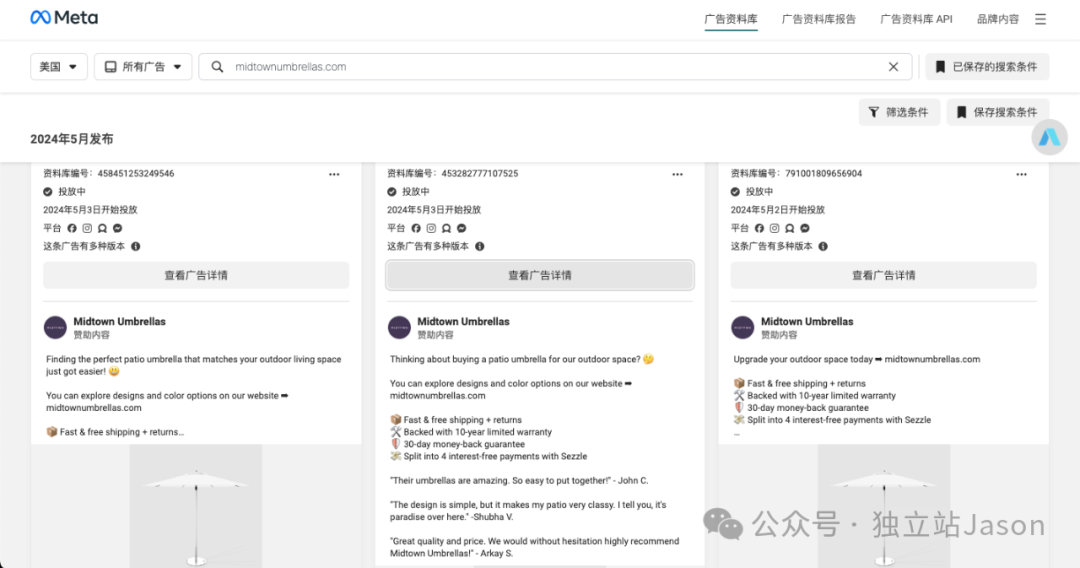This screenshot has width=1080, height=568.
Task: Click Audience Network icon on ad 791001809656904
Action: (x=789, y=228)
